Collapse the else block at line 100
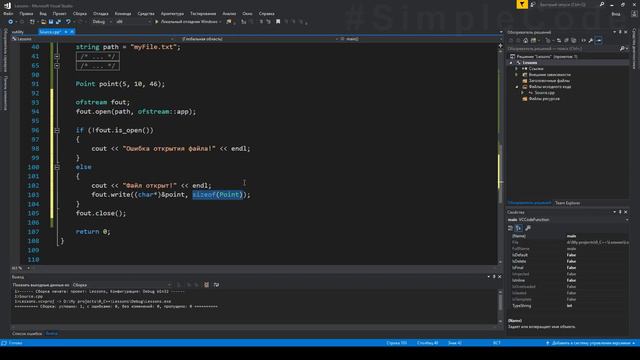The height and width of the screenshot is (360, 640). [x=57, y=167]
